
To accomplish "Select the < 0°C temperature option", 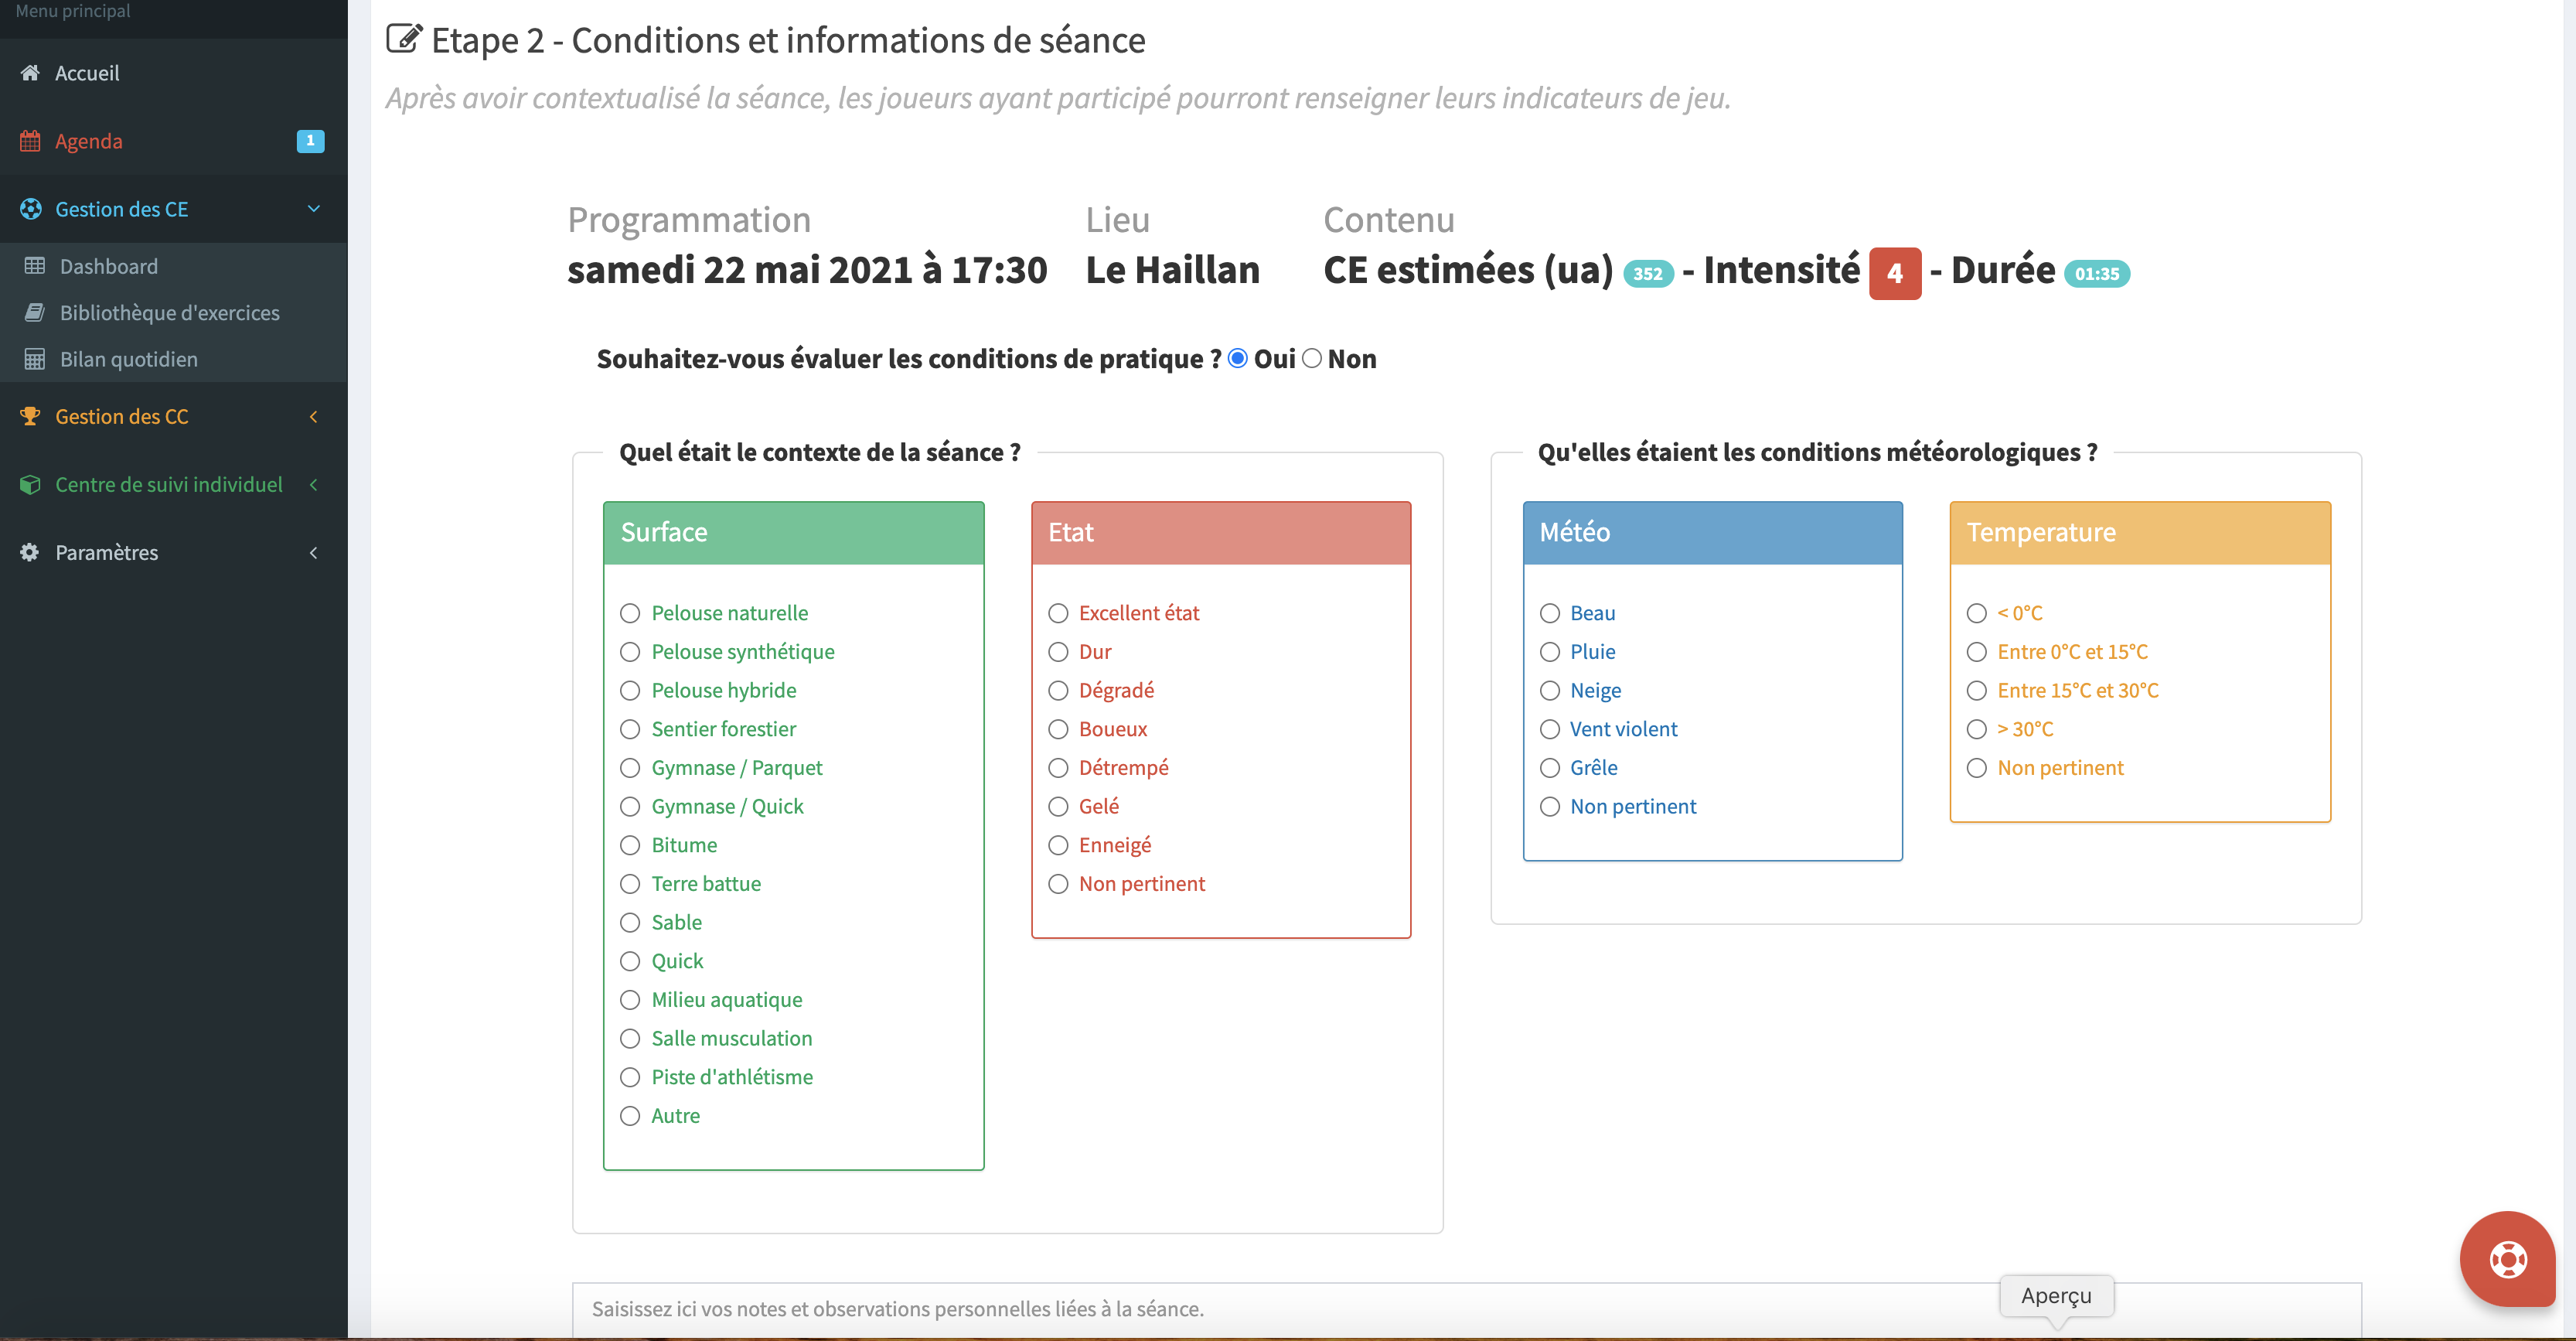I will [x=1977, y=613].
